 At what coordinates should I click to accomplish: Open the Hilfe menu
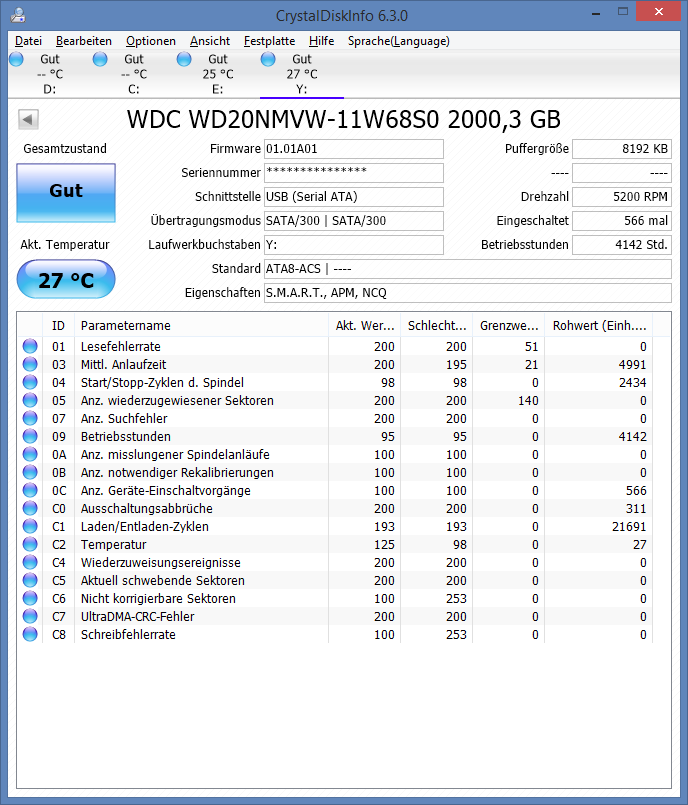pyautogui.click(x=321, y=41)
